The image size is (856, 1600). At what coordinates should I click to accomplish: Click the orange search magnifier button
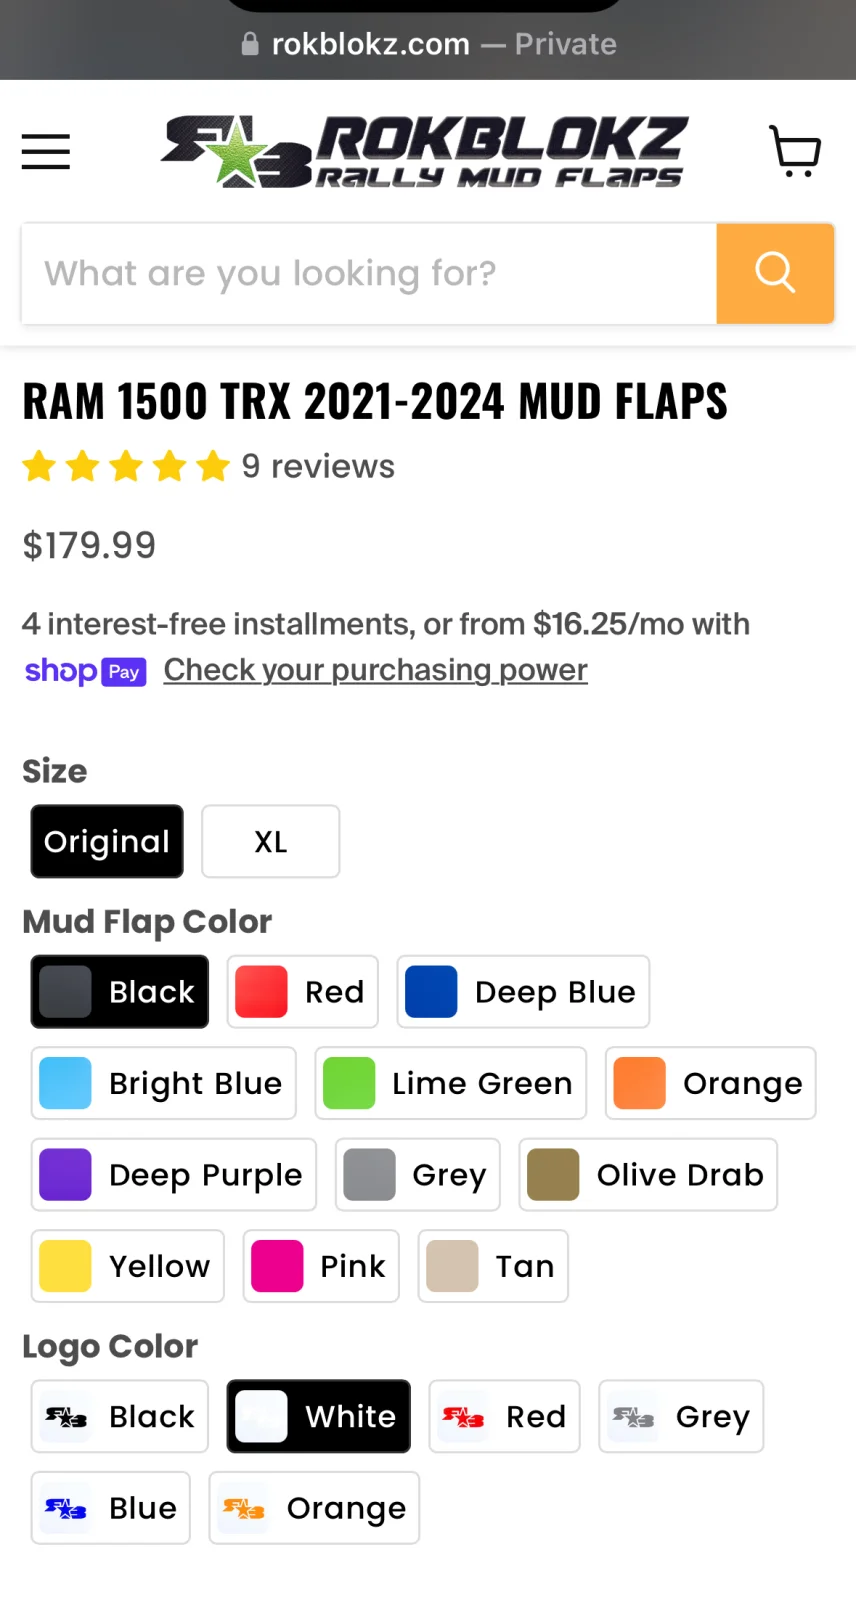pos(775,273)
